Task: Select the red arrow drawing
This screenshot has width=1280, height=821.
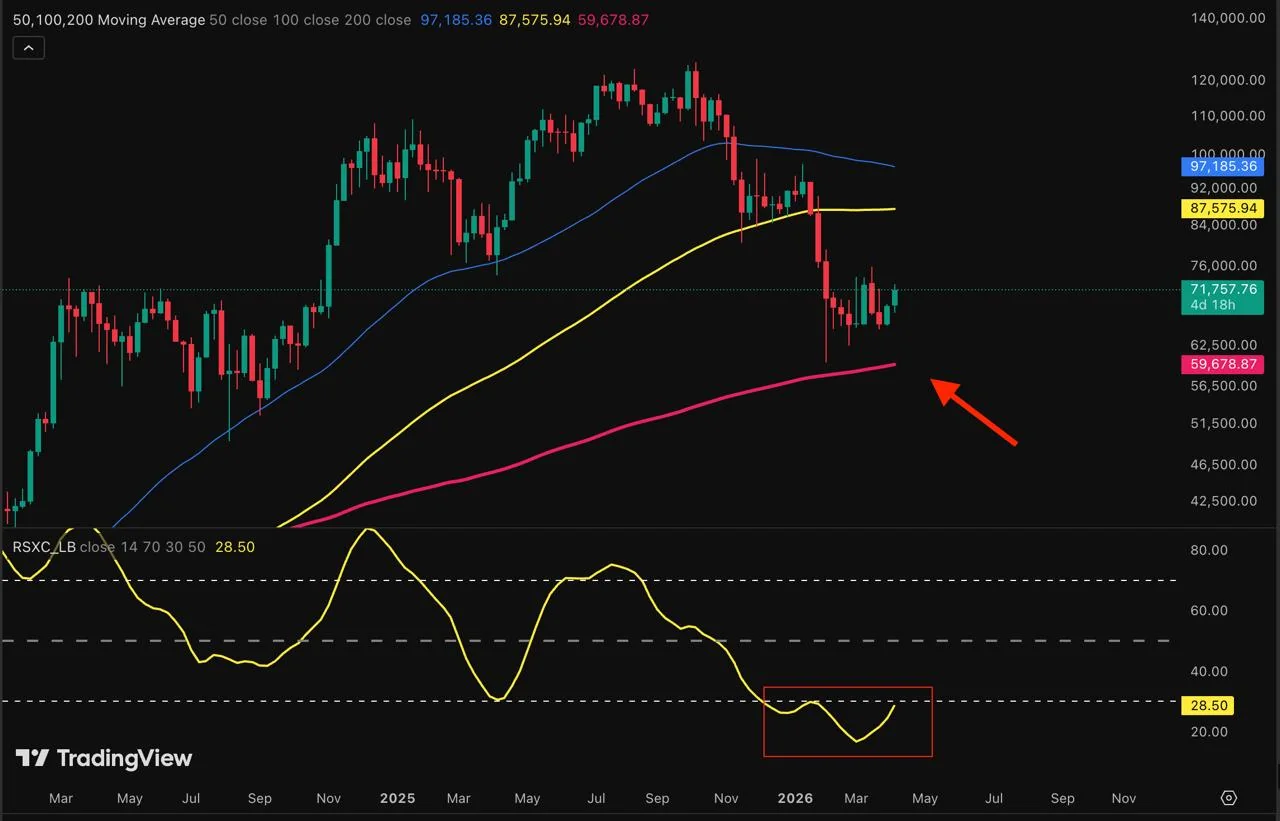Action: point(975,411)
